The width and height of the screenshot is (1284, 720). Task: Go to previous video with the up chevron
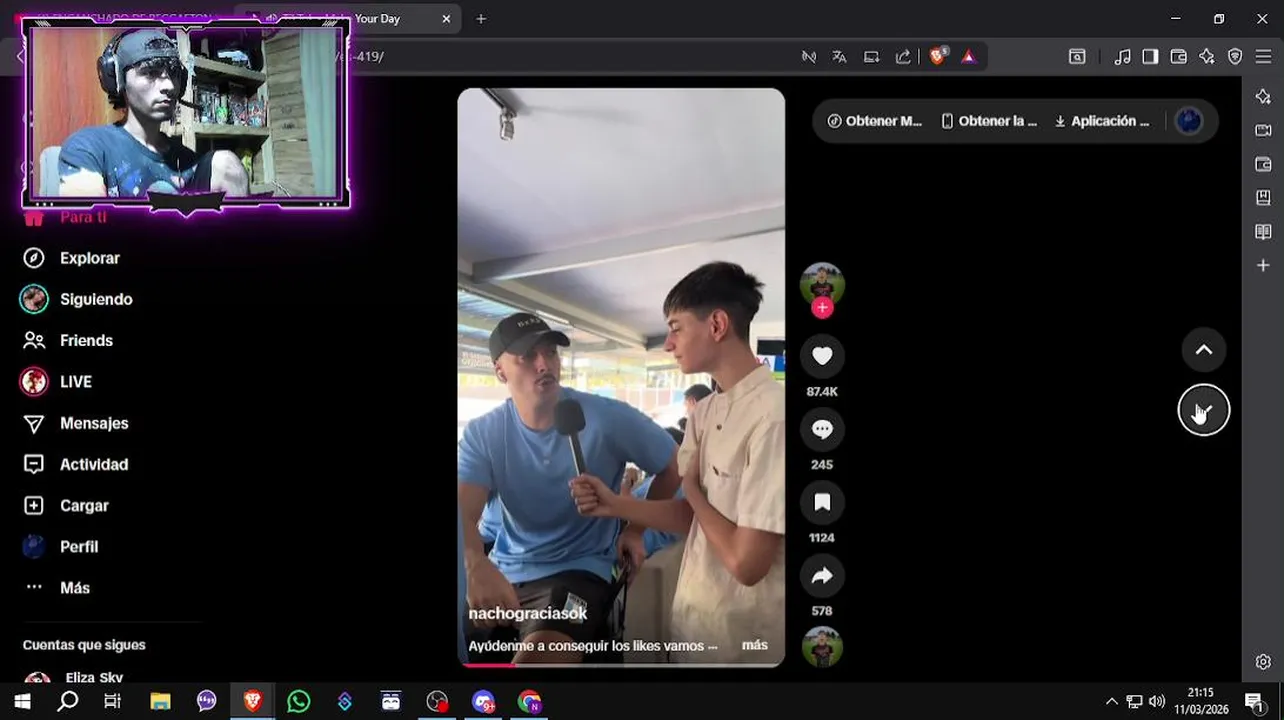point(1204,350)
